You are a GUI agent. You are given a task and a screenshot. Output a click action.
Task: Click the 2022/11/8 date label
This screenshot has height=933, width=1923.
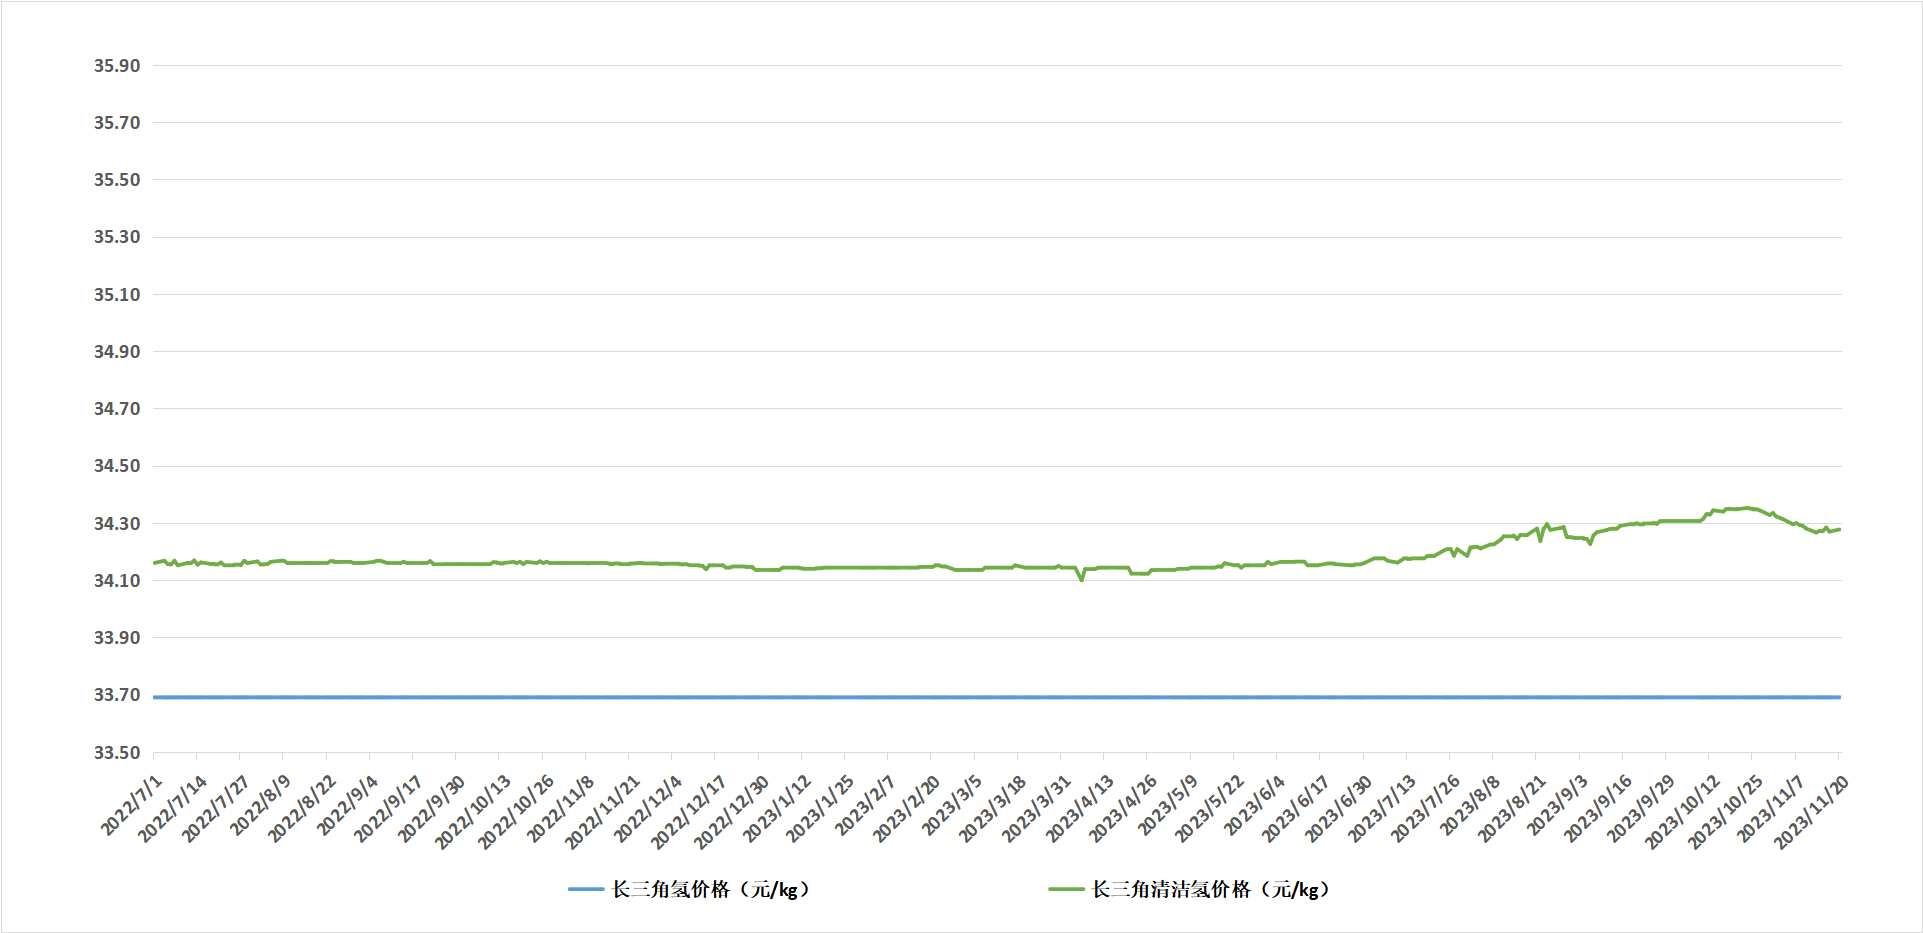coord(560,809)
